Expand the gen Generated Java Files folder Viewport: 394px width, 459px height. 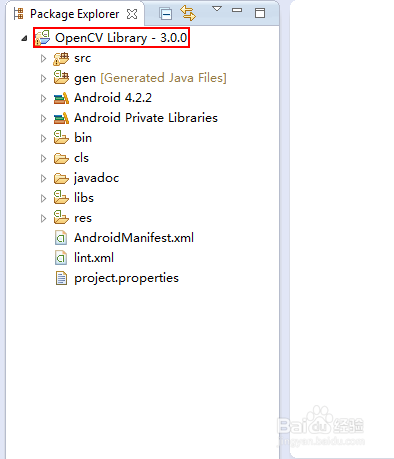(43, 78)
